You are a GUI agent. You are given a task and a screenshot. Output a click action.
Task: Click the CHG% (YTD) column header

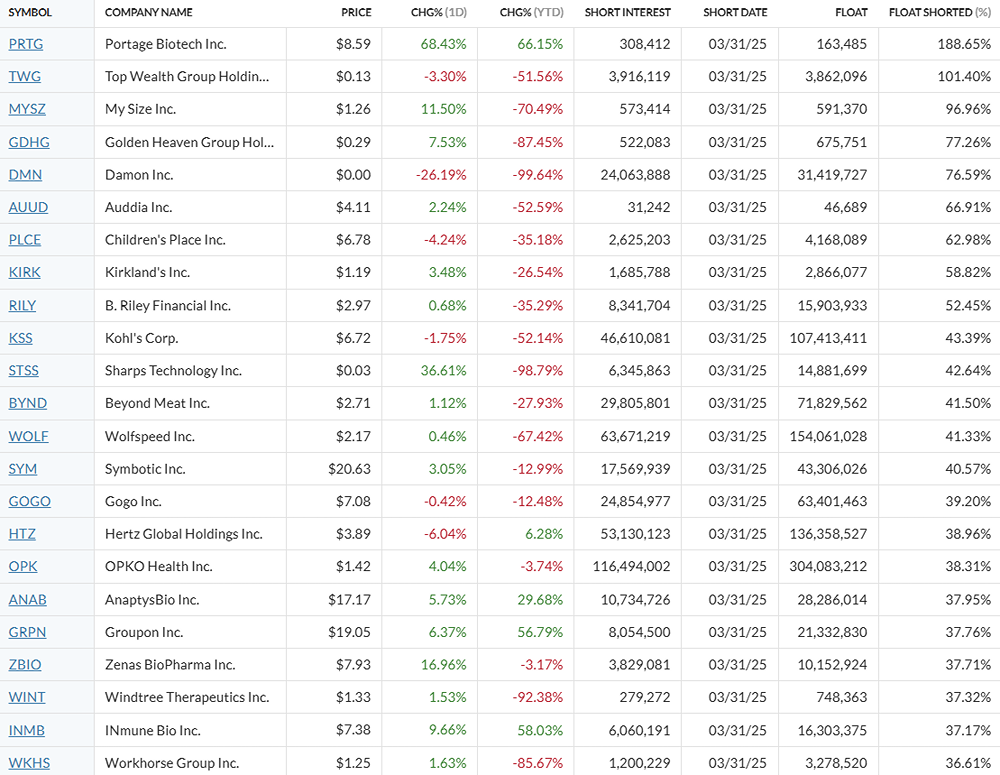531,12
